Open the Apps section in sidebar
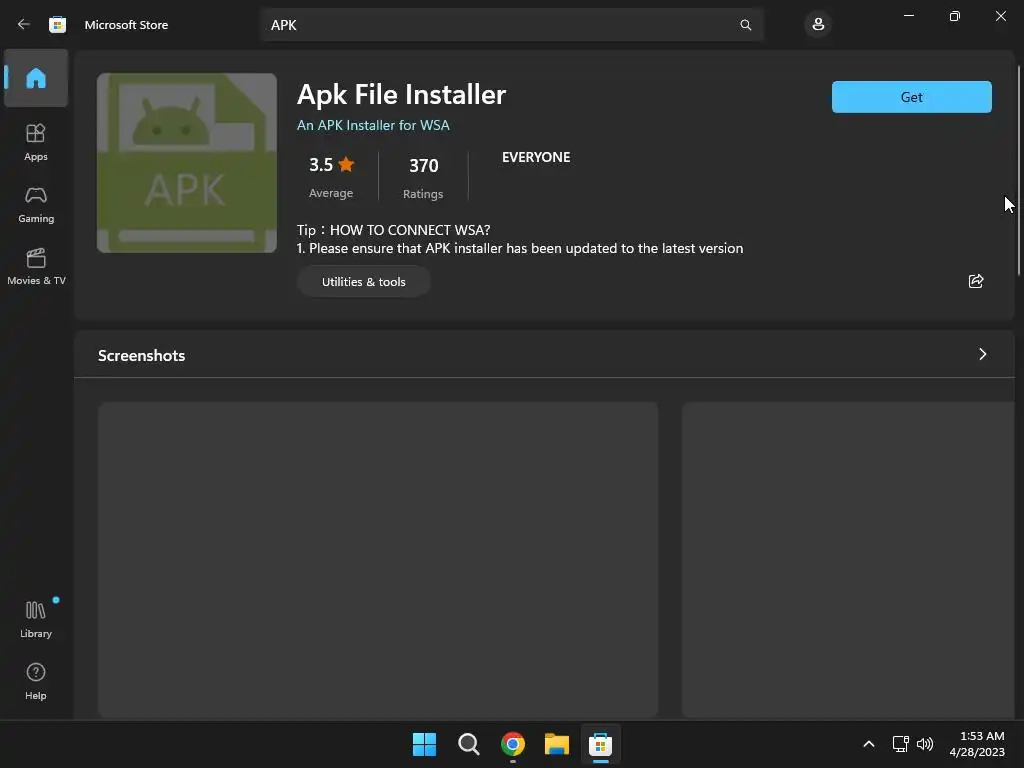Image resolution: width=1024 pixels, height=768 pixels. [36, 142]
